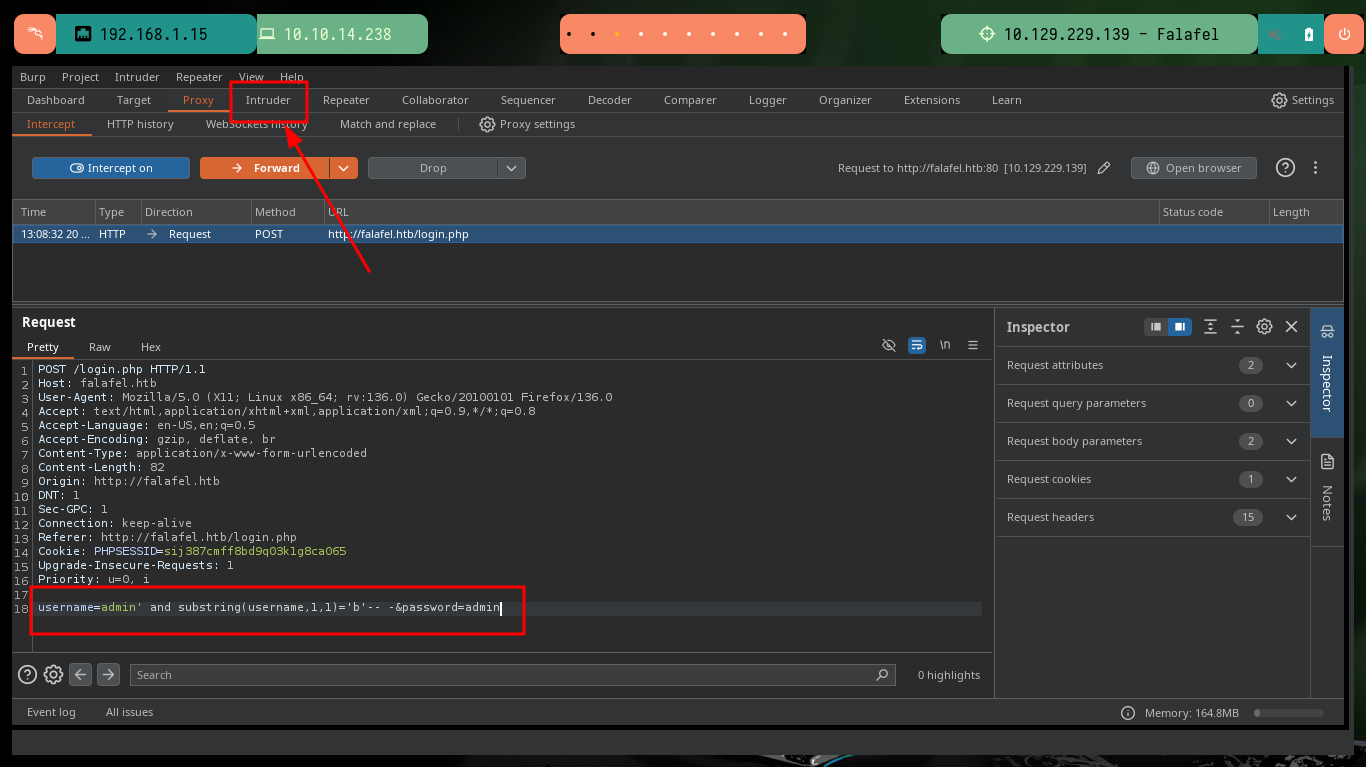This screenshot has height=767, width=1366.
Task: Open the Forward button dropdown arrow
Action: pos(344,168)
